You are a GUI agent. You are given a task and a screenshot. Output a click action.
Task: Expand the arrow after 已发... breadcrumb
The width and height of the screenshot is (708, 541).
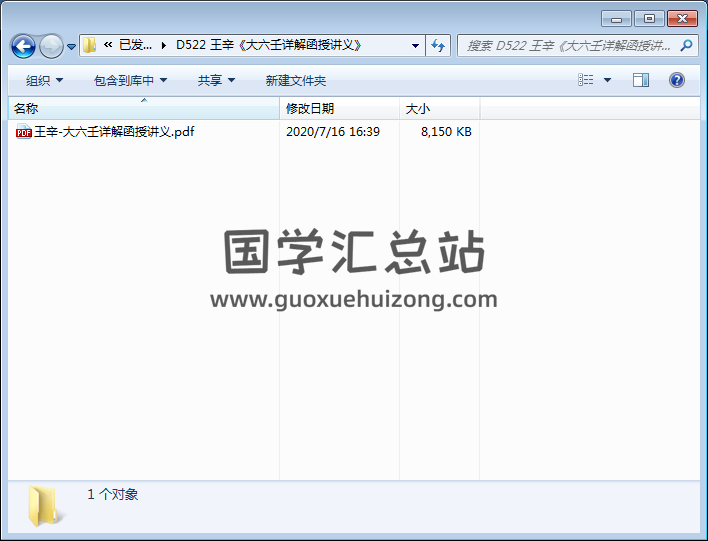[163, 45]
